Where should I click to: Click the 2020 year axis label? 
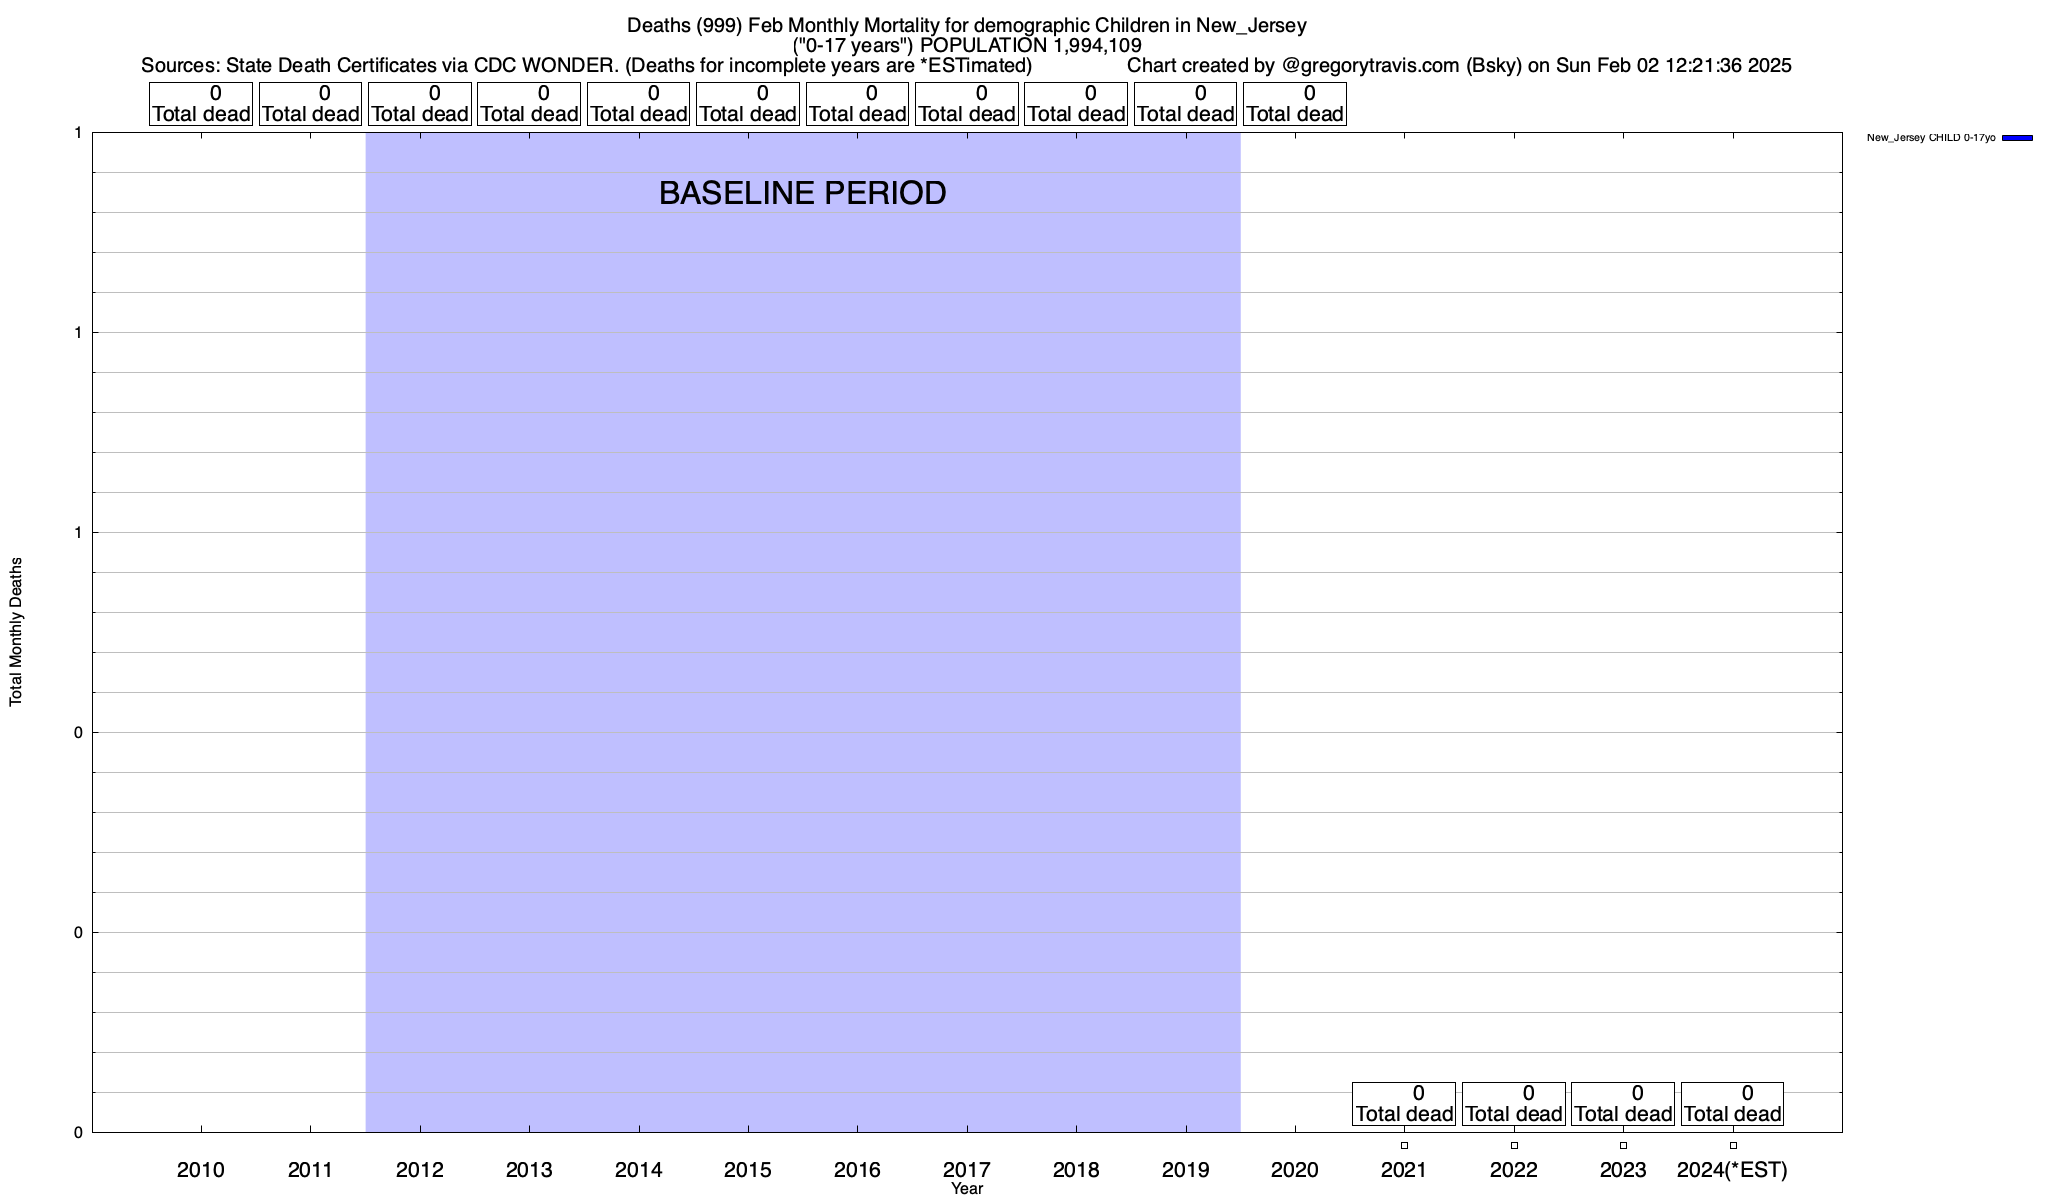coord(1295,1169)
